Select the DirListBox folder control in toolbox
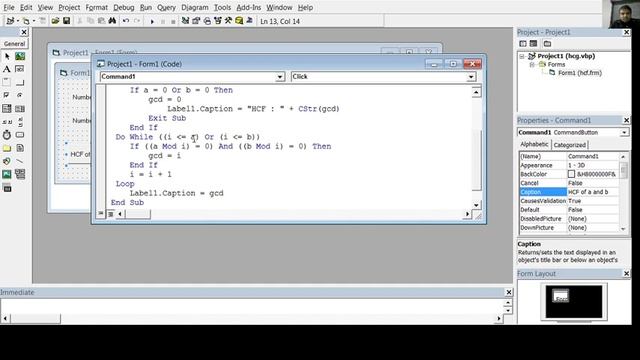Viewport: 640px width, 360px height. click(7, 148)
